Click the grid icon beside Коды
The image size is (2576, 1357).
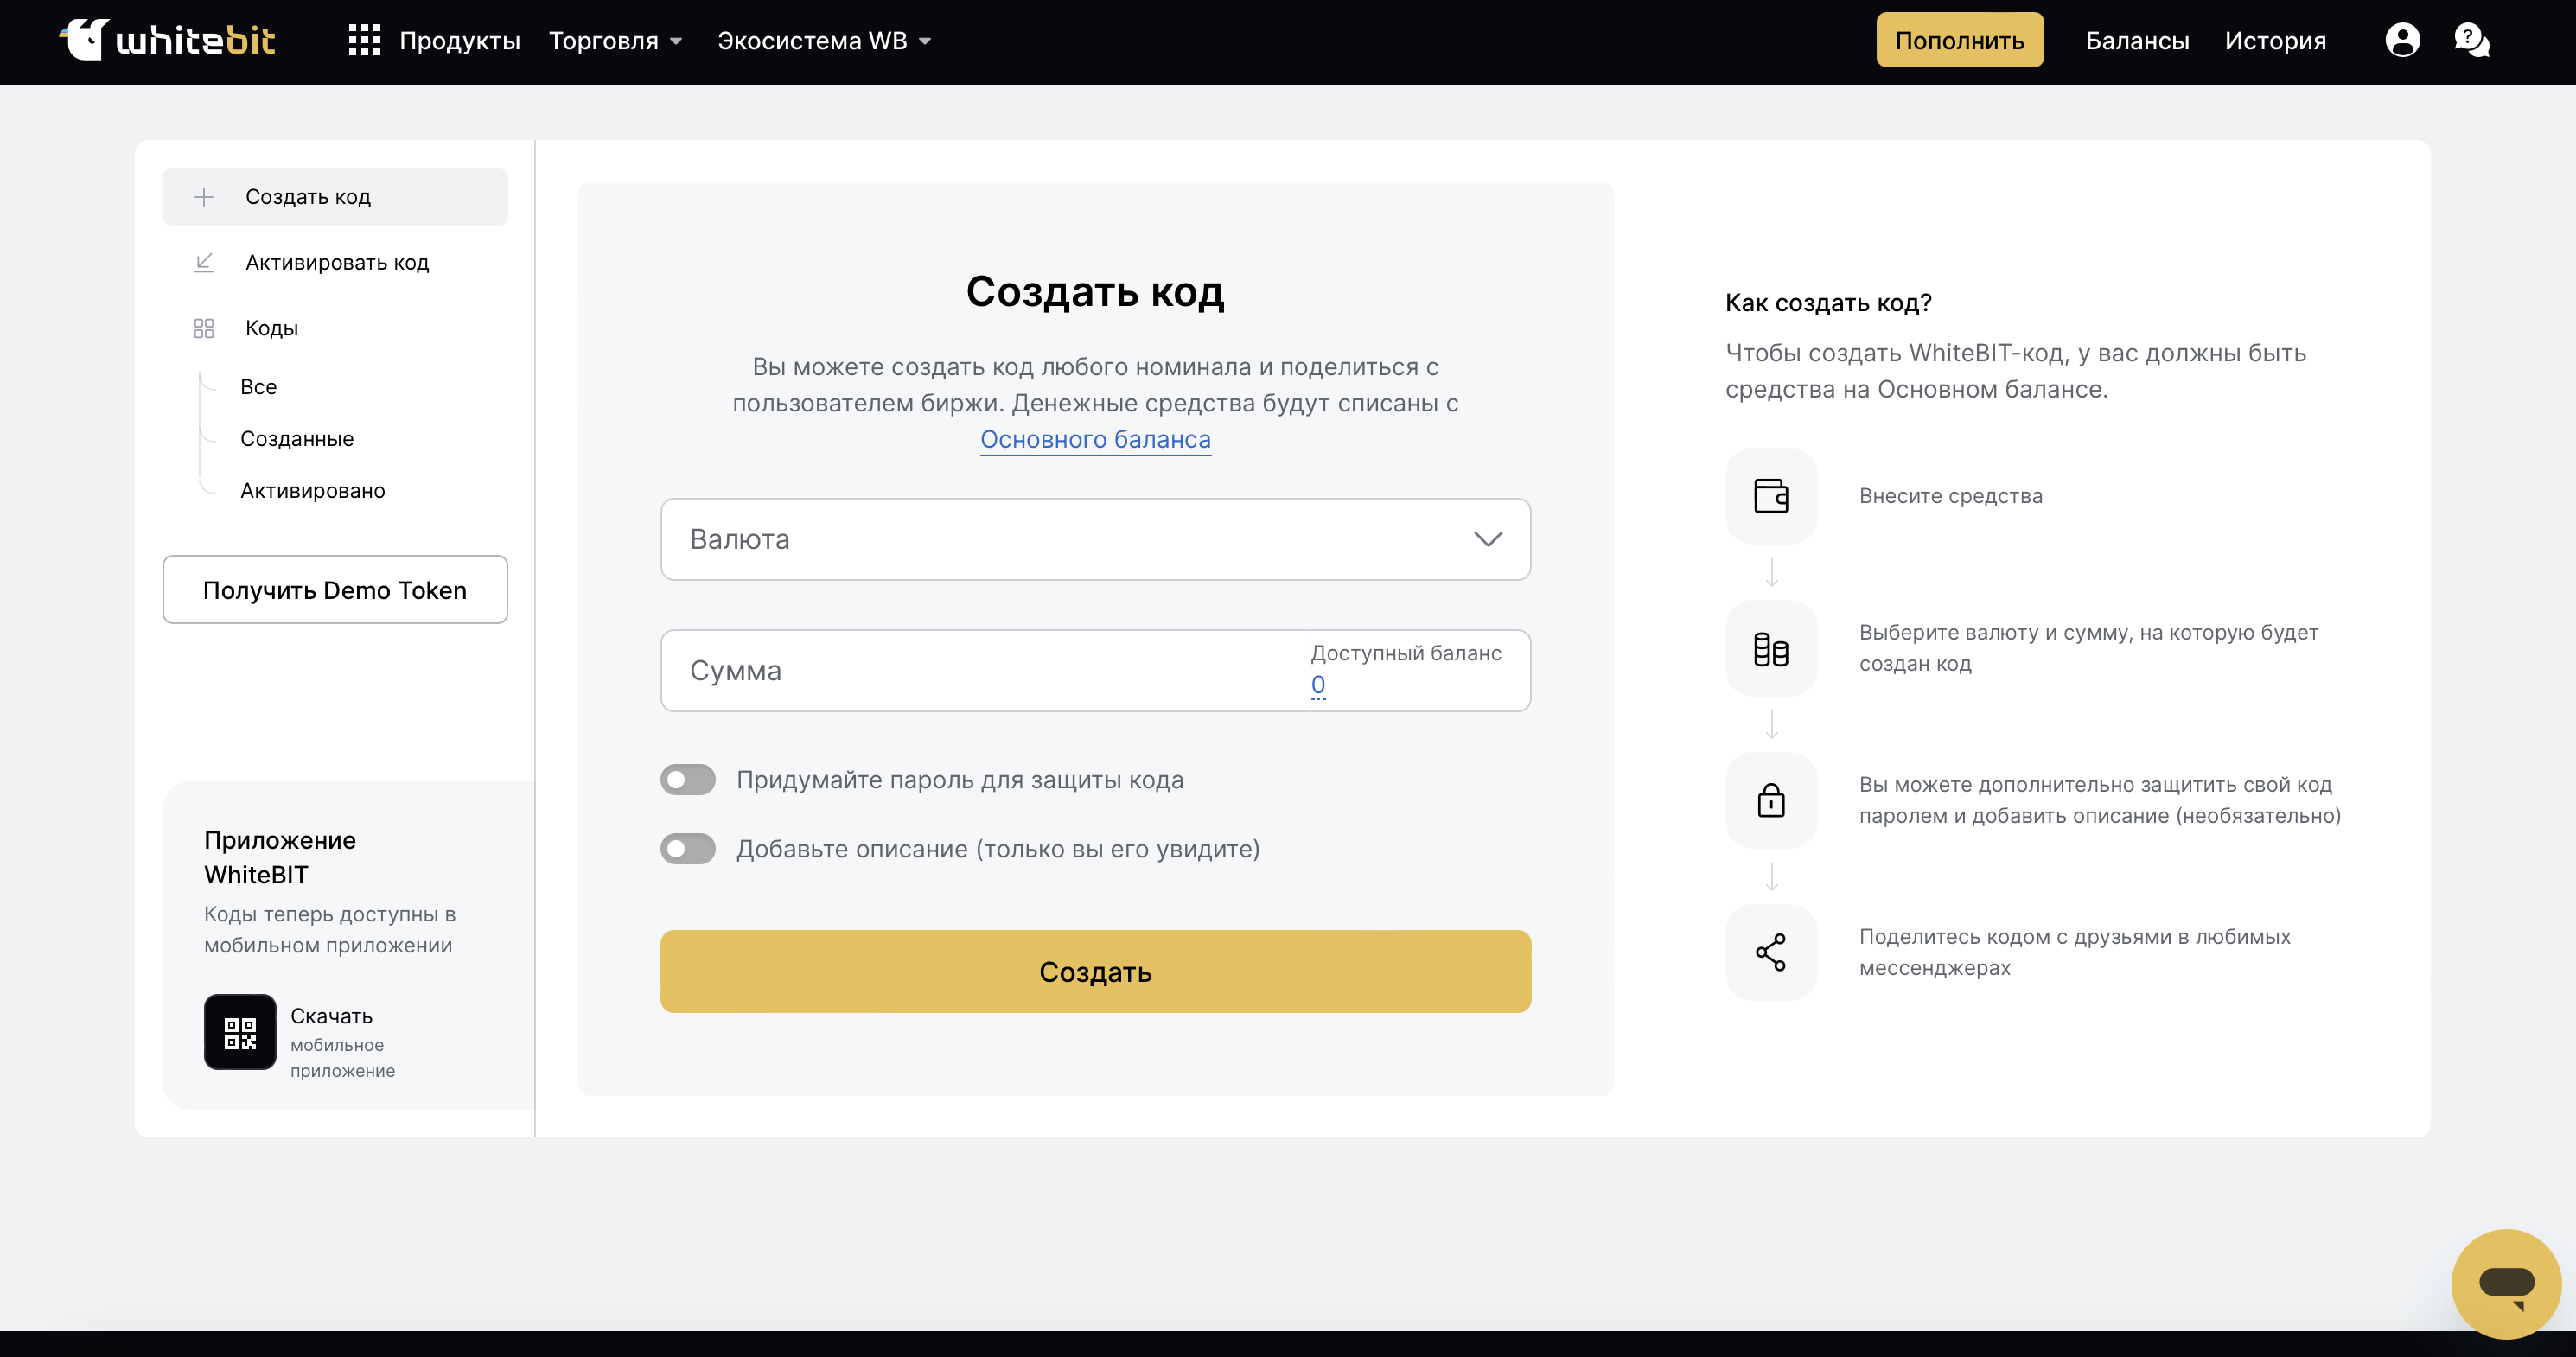click(204, 328)
